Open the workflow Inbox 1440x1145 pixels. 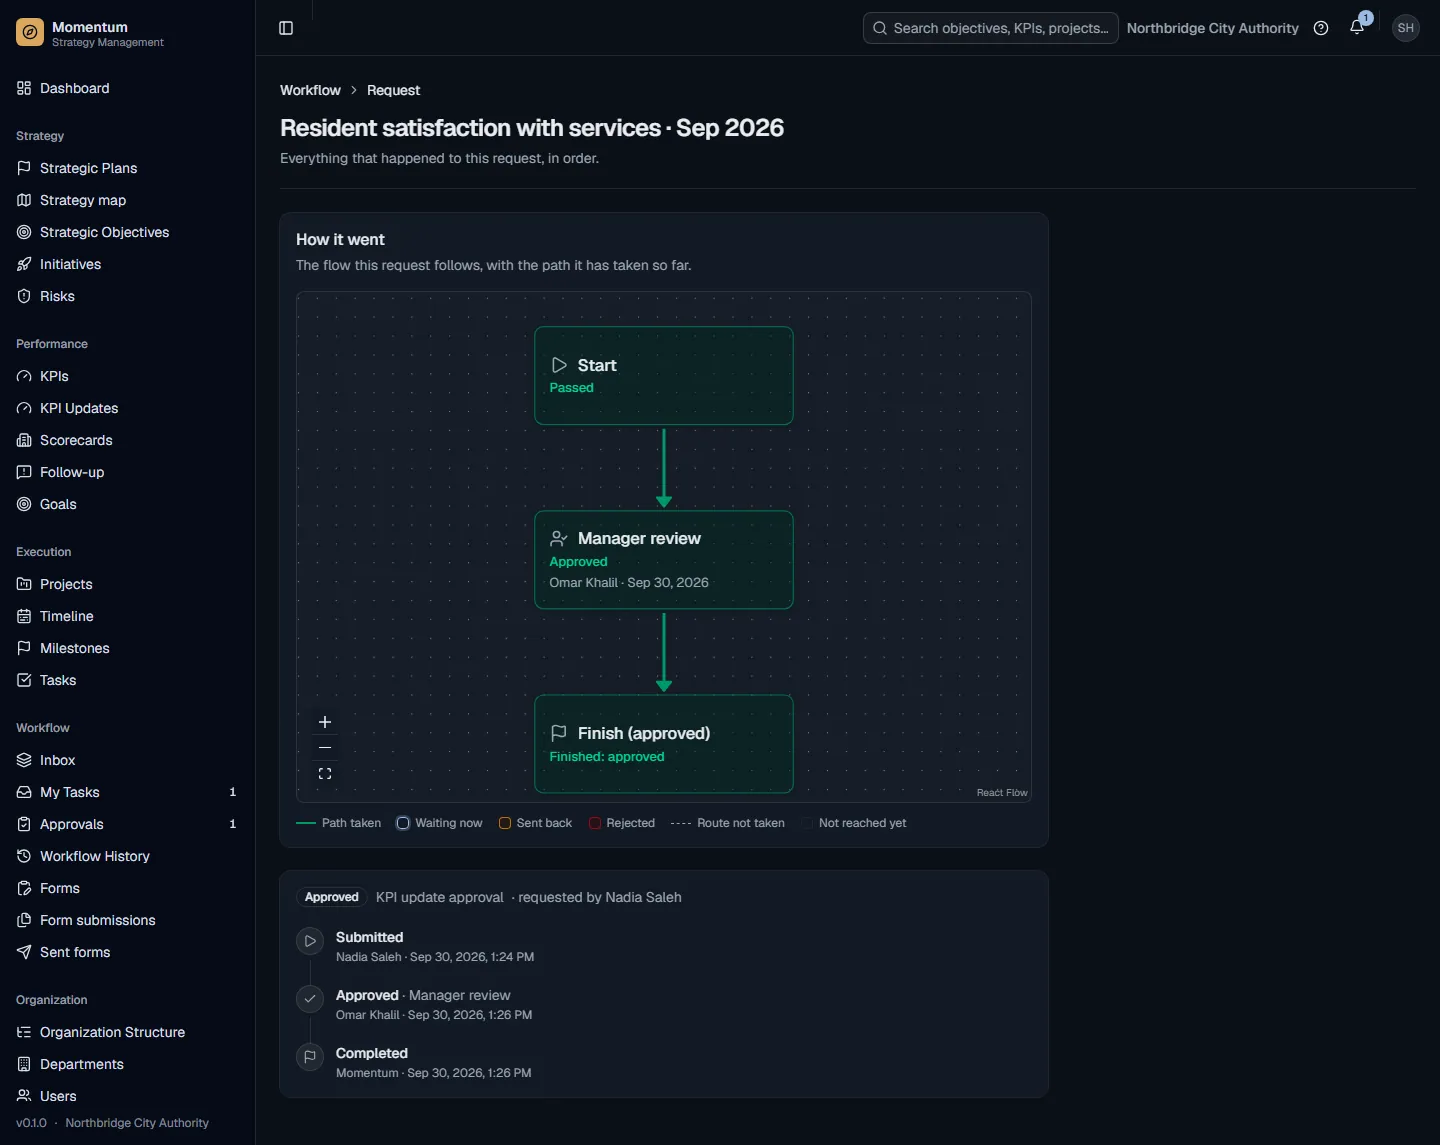point(127,760)
